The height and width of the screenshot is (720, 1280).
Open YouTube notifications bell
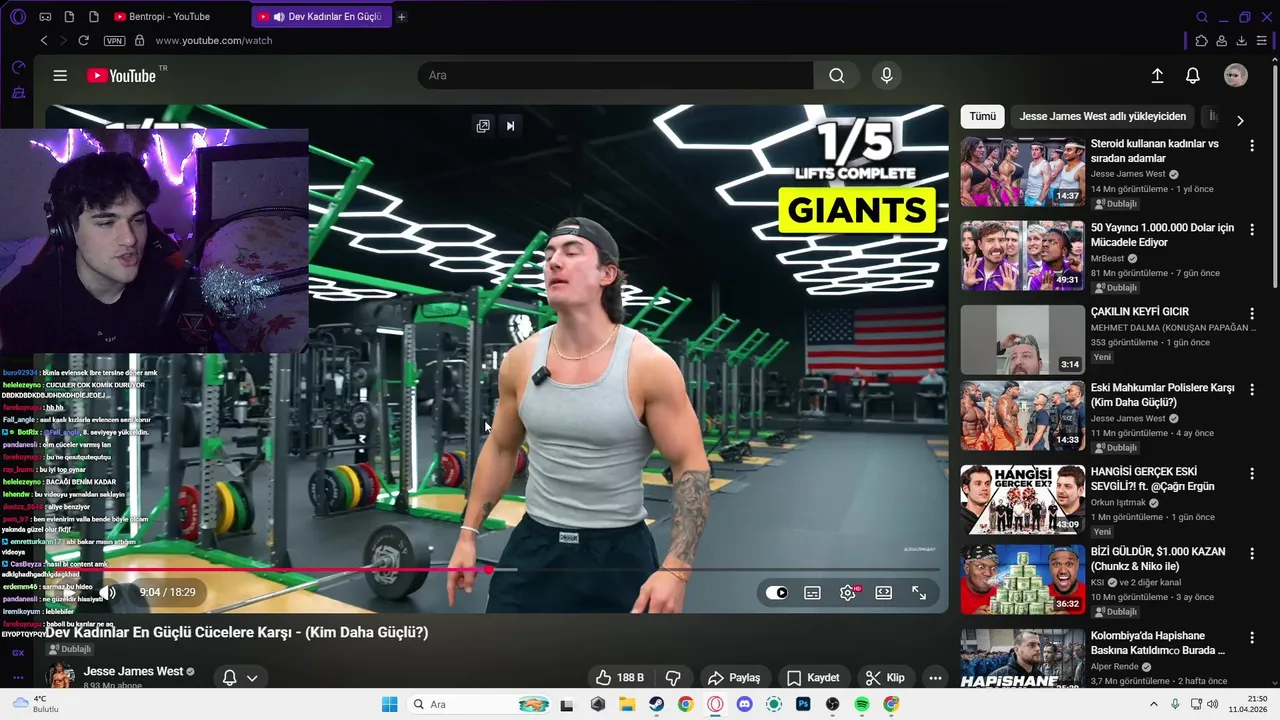tap(1193, 76)
